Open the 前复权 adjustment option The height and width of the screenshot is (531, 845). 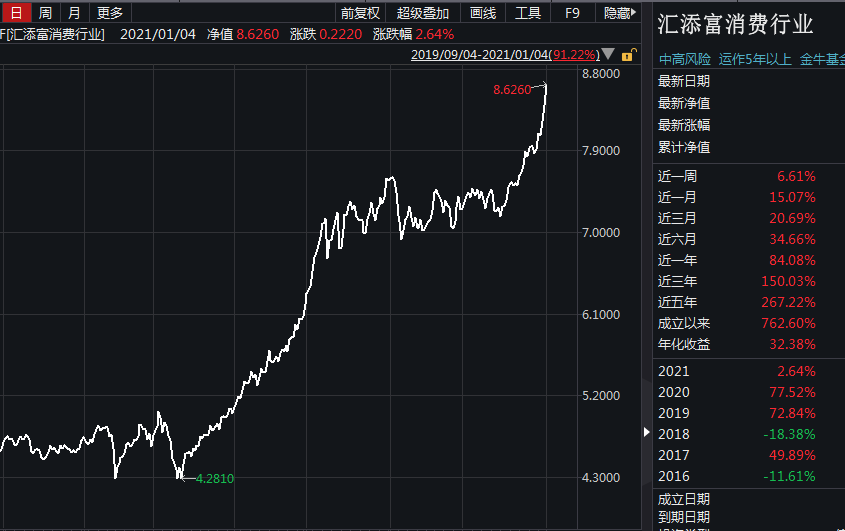pyautogui.click(x=360, y=12)
